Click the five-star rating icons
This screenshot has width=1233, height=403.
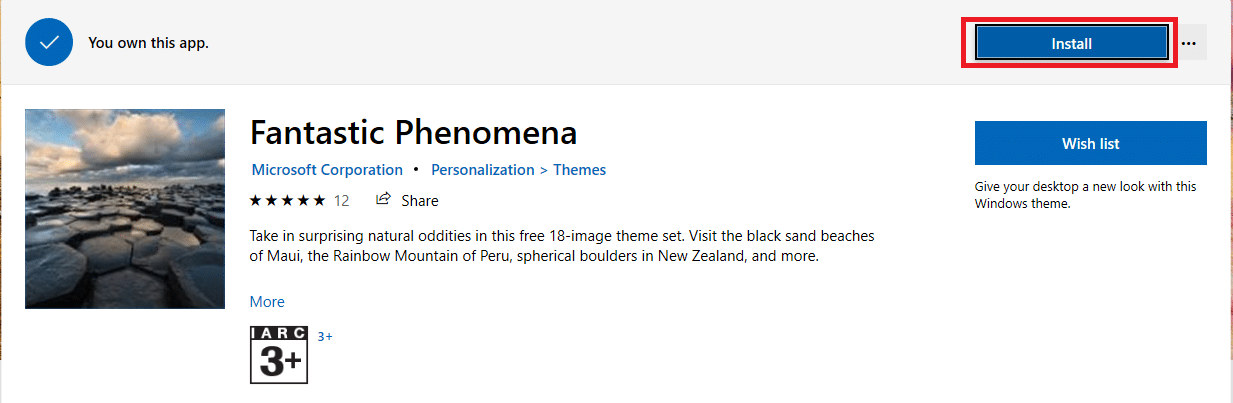(287, 200)
